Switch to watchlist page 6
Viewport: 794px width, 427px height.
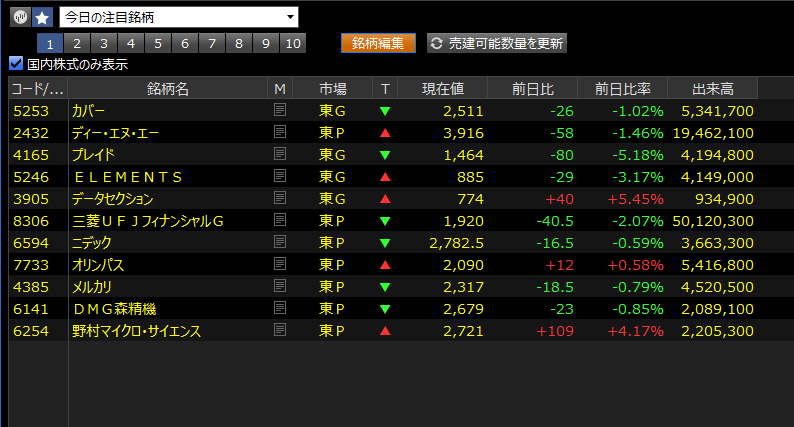(185, 44)
